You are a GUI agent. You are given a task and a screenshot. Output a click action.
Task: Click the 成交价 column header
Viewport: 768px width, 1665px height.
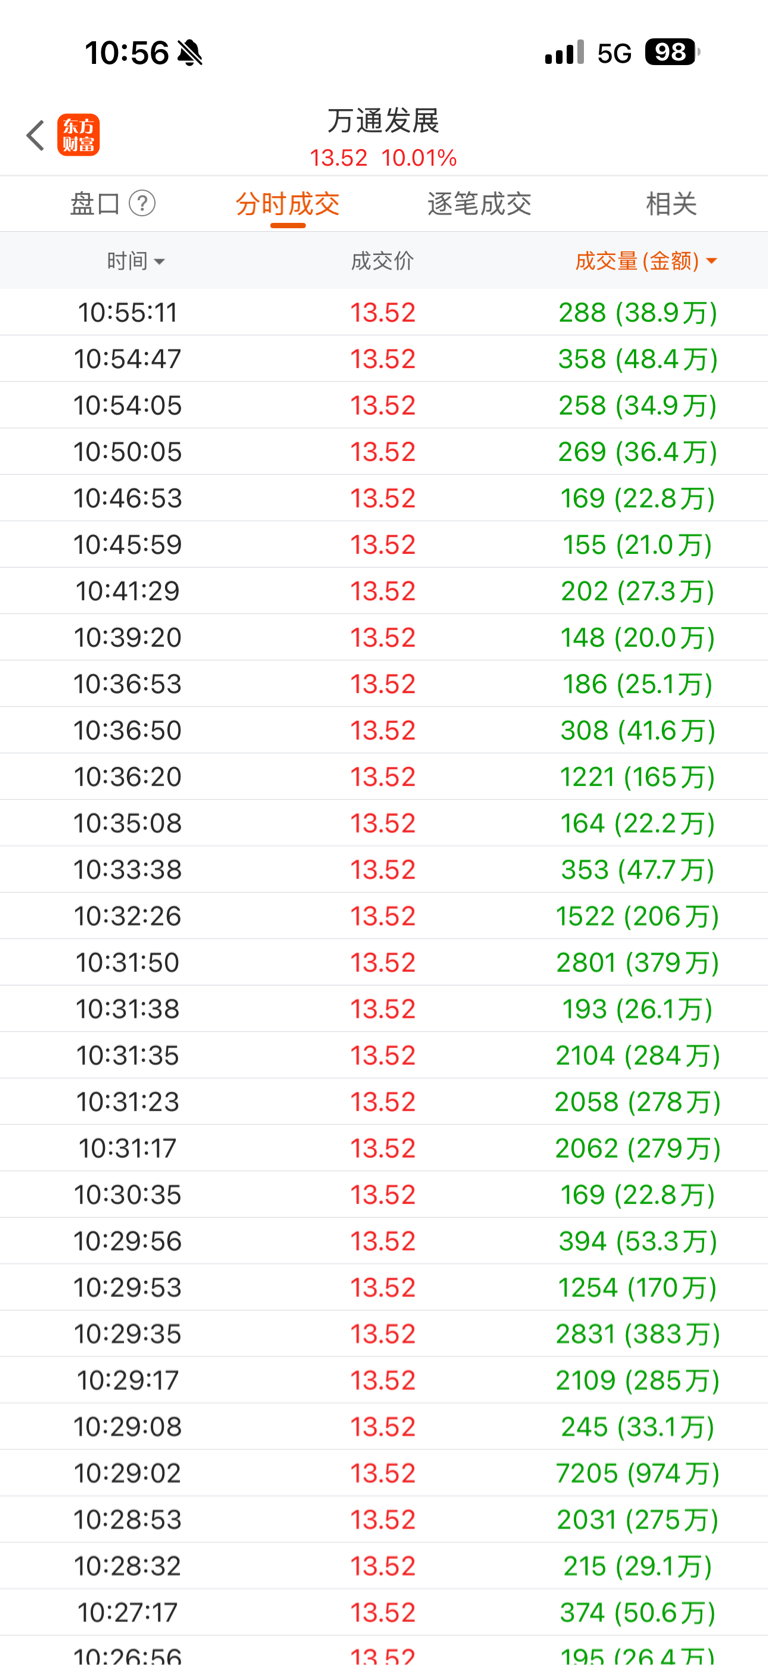(382, 261)
